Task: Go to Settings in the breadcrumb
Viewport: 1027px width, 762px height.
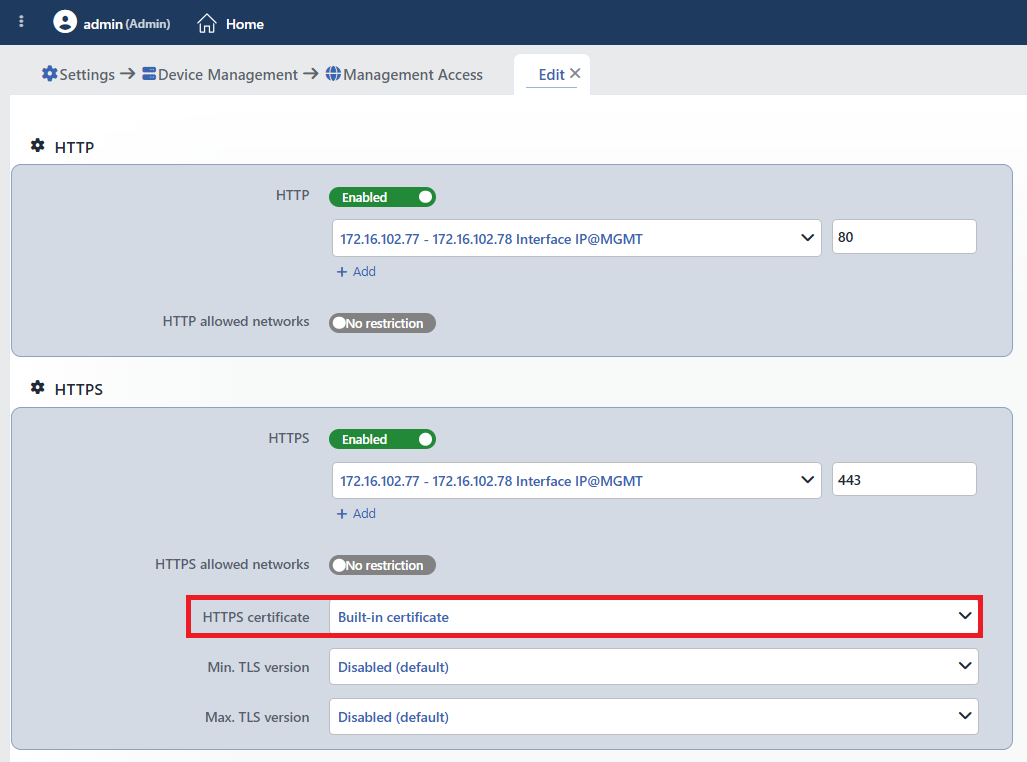Action: 87,75
